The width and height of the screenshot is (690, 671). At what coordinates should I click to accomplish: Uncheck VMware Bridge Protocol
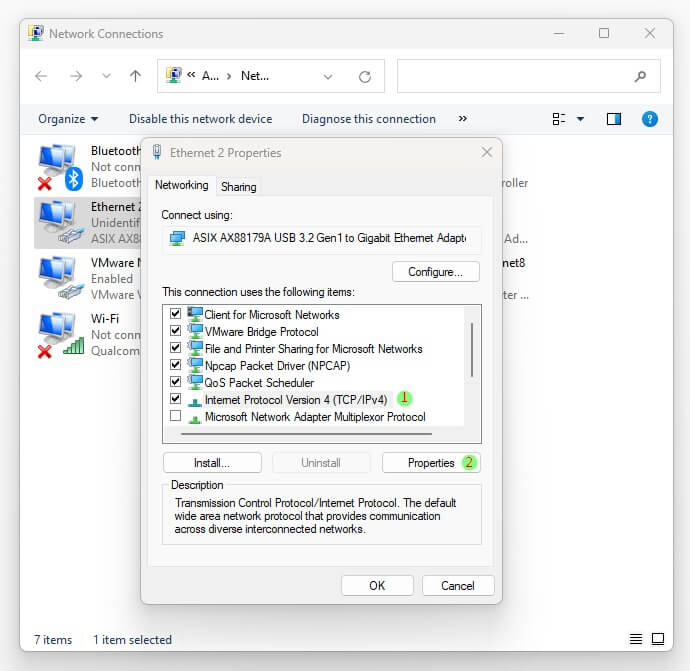pyautogui.click(x=176, y=331)
